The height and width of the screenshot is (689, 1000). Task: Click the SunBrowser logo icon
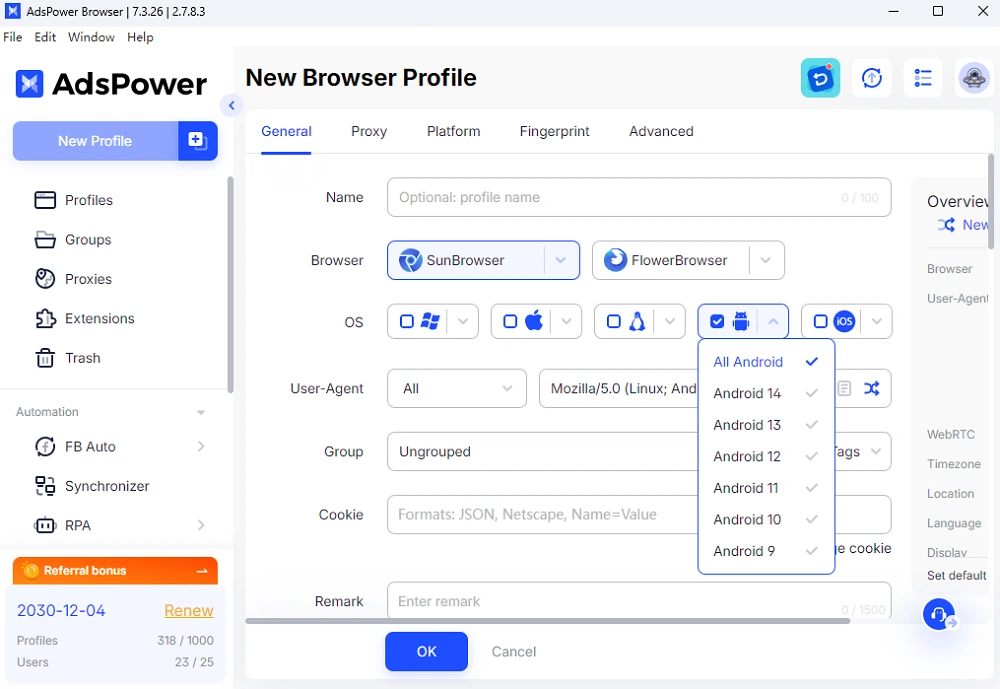[x=411, y=260]
